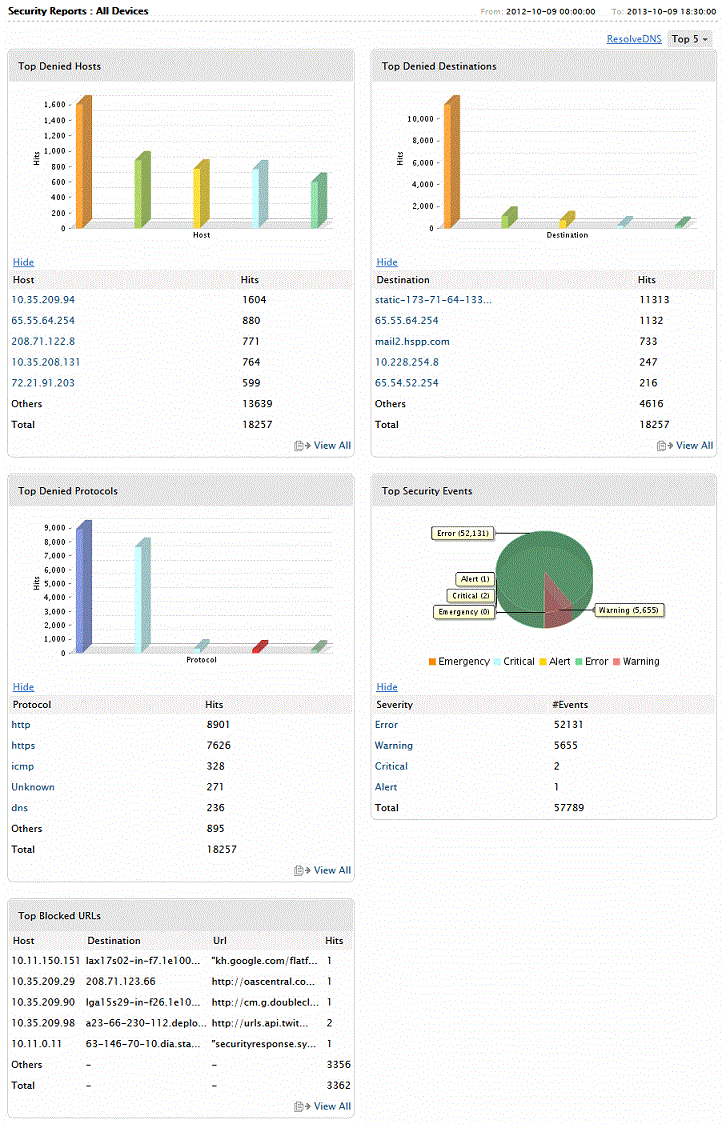Click blocked URL row host 10.35.209.29
The image size is (726, 1124).
(x=43, y=981)
